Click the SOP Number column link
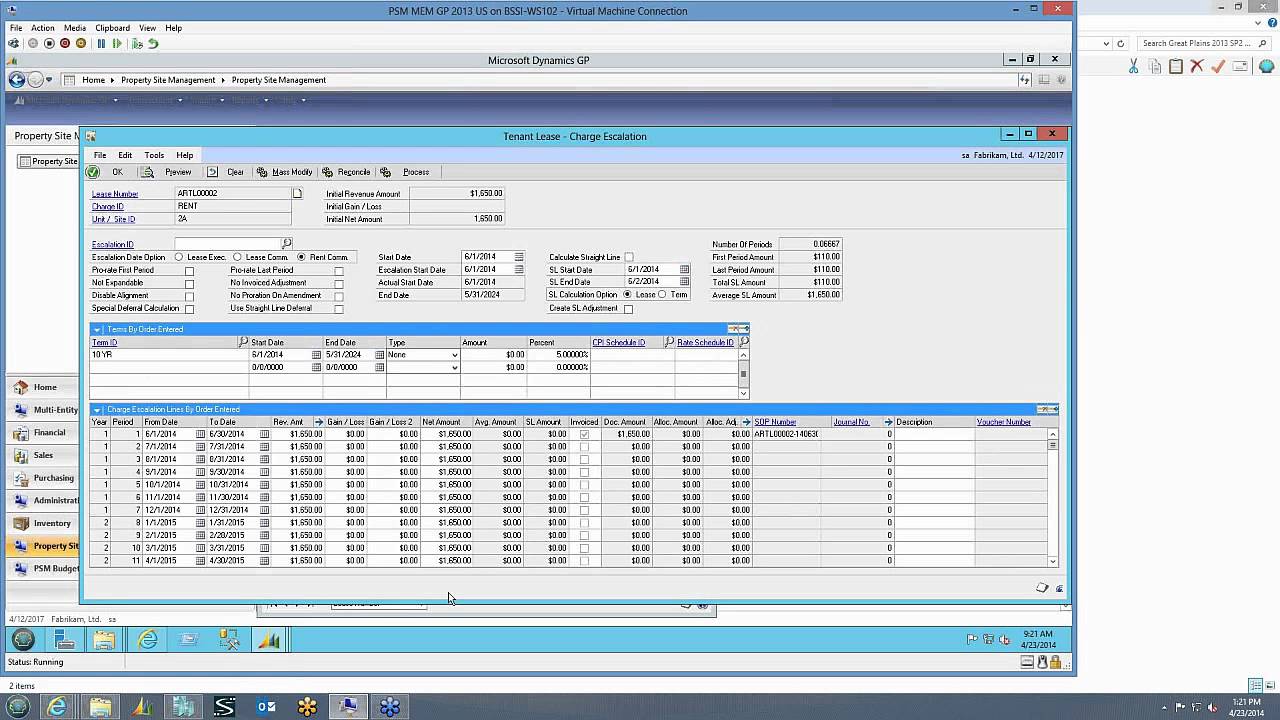1280x720 pixels. point(775,422)
